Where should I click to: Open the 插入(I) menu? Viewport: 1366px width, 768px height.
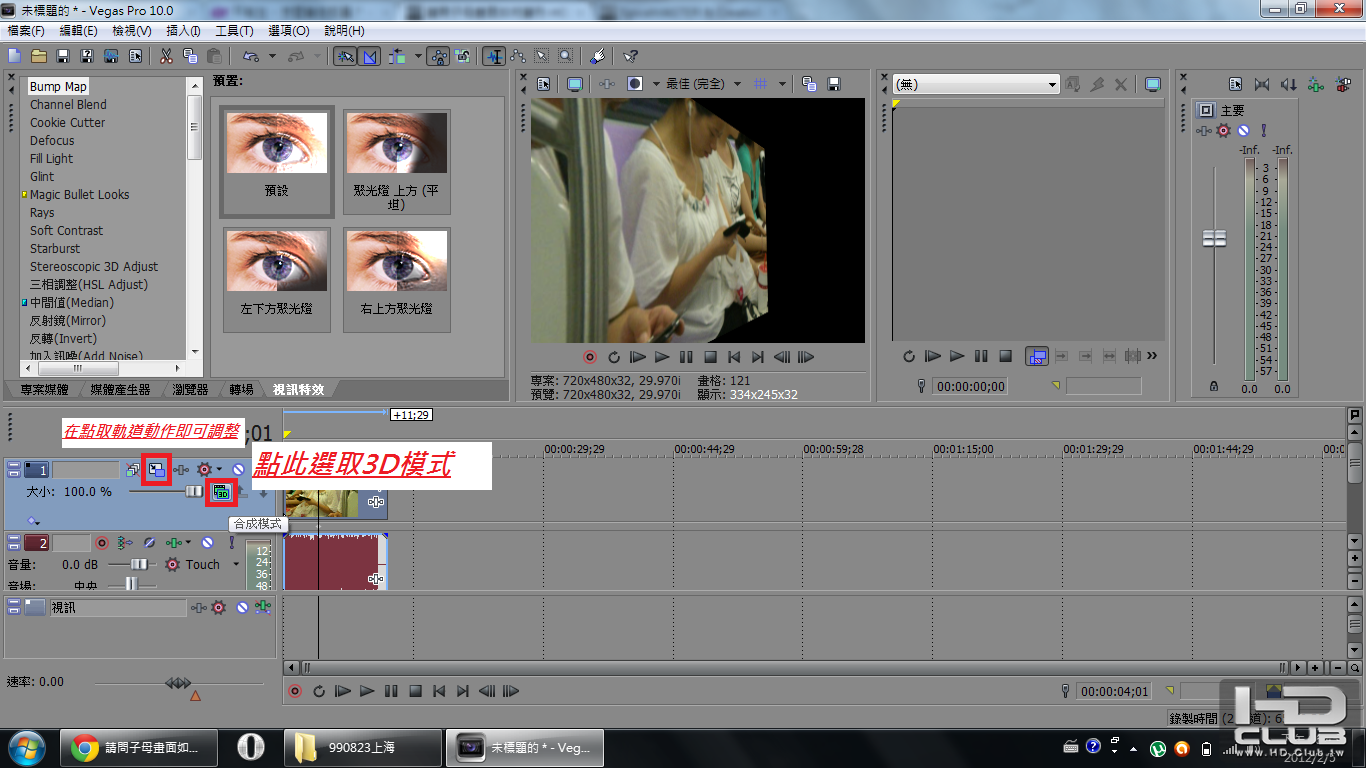point(183,31)
